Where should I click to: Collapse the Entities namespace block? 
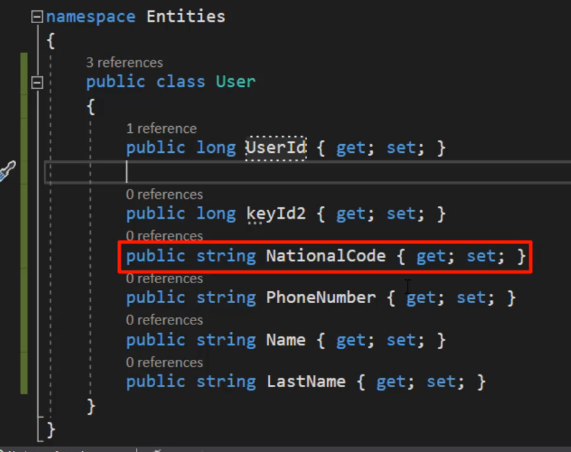37,17
